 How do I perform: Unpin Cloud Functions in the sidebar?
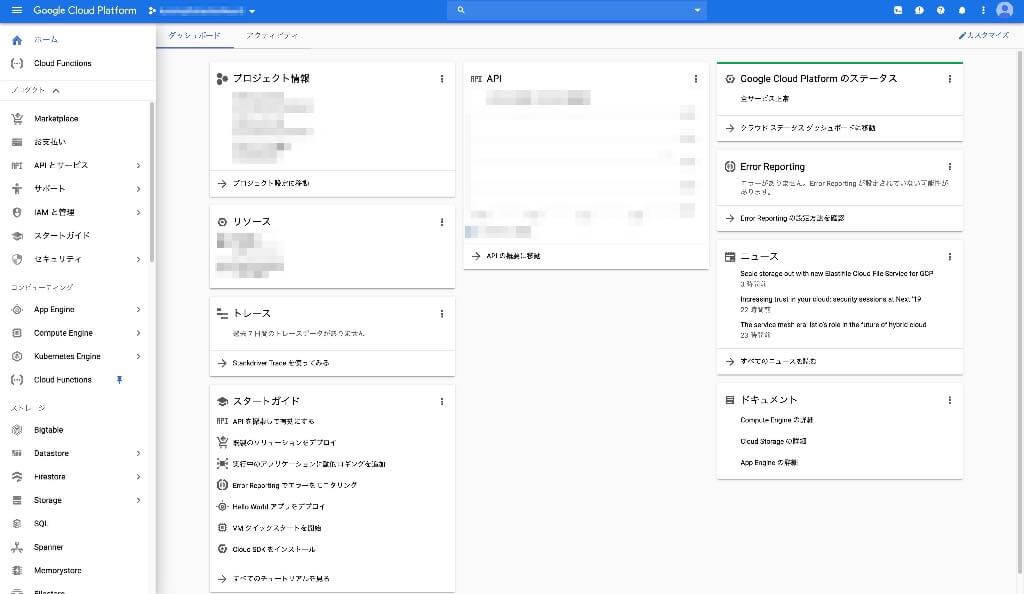pyautogui.click(x=120, y=380)
